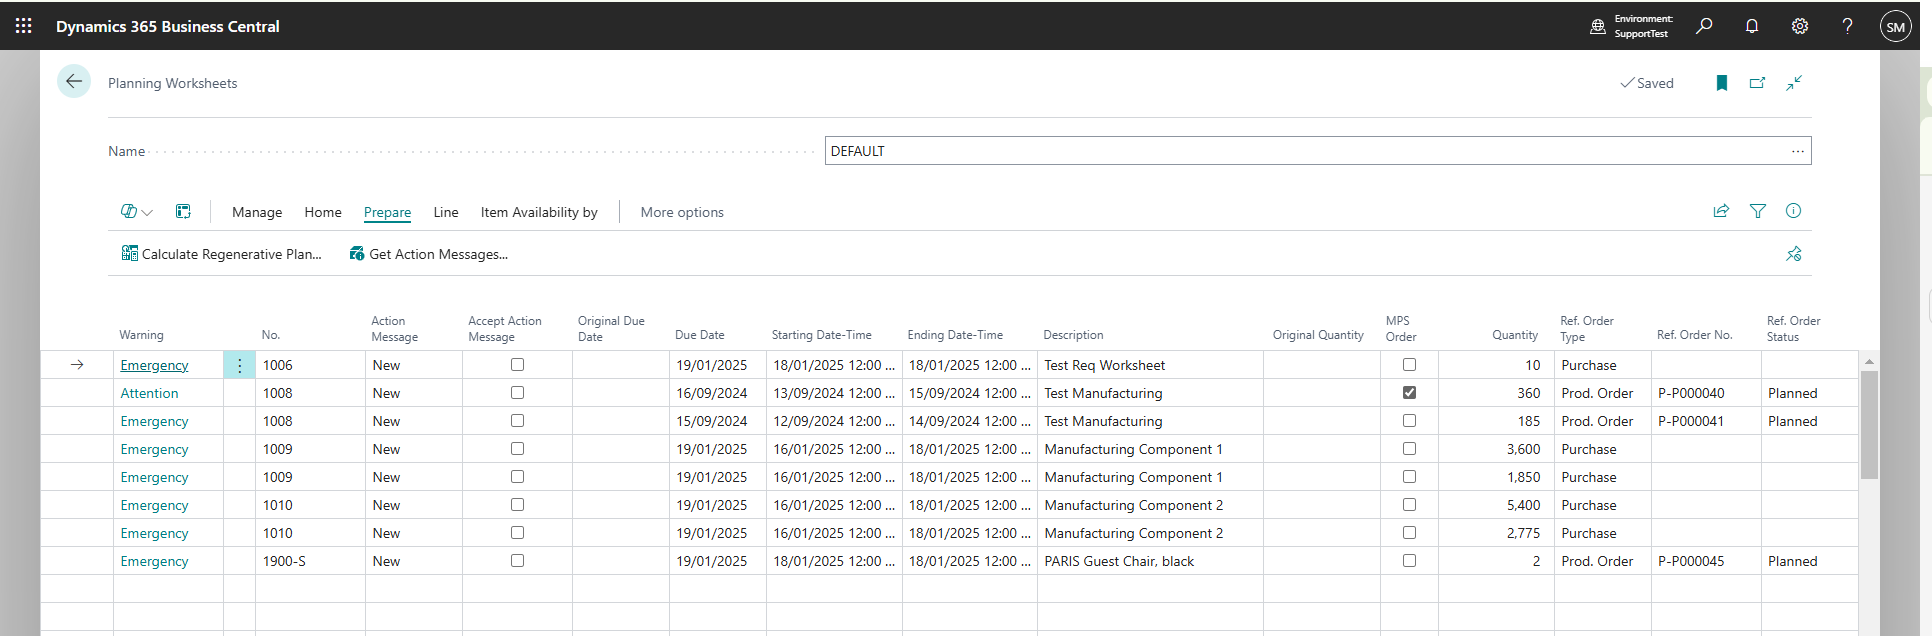Check MPS Order for Test Req Worksheet row
Viewport: 1932px width, 636px height.
click(x=1409, y=365)
